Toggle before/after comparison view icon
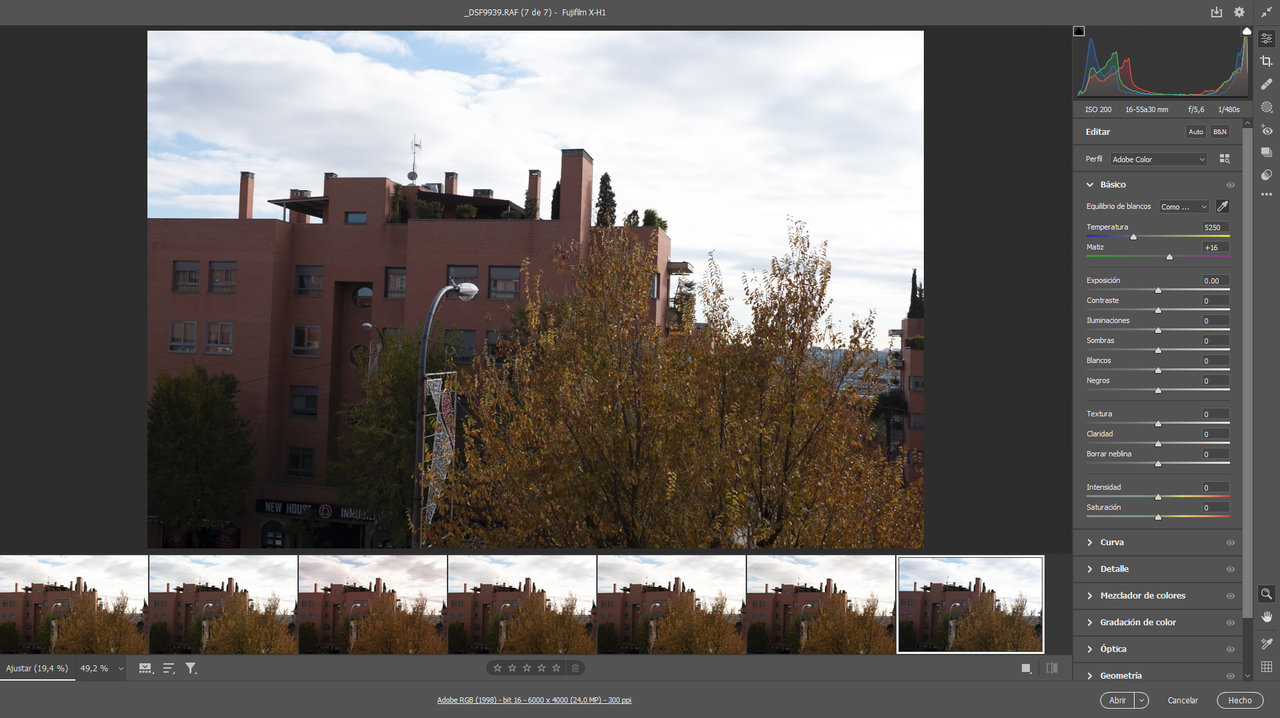Screen dimensions: 1280x718 (x=1051, y=668)
